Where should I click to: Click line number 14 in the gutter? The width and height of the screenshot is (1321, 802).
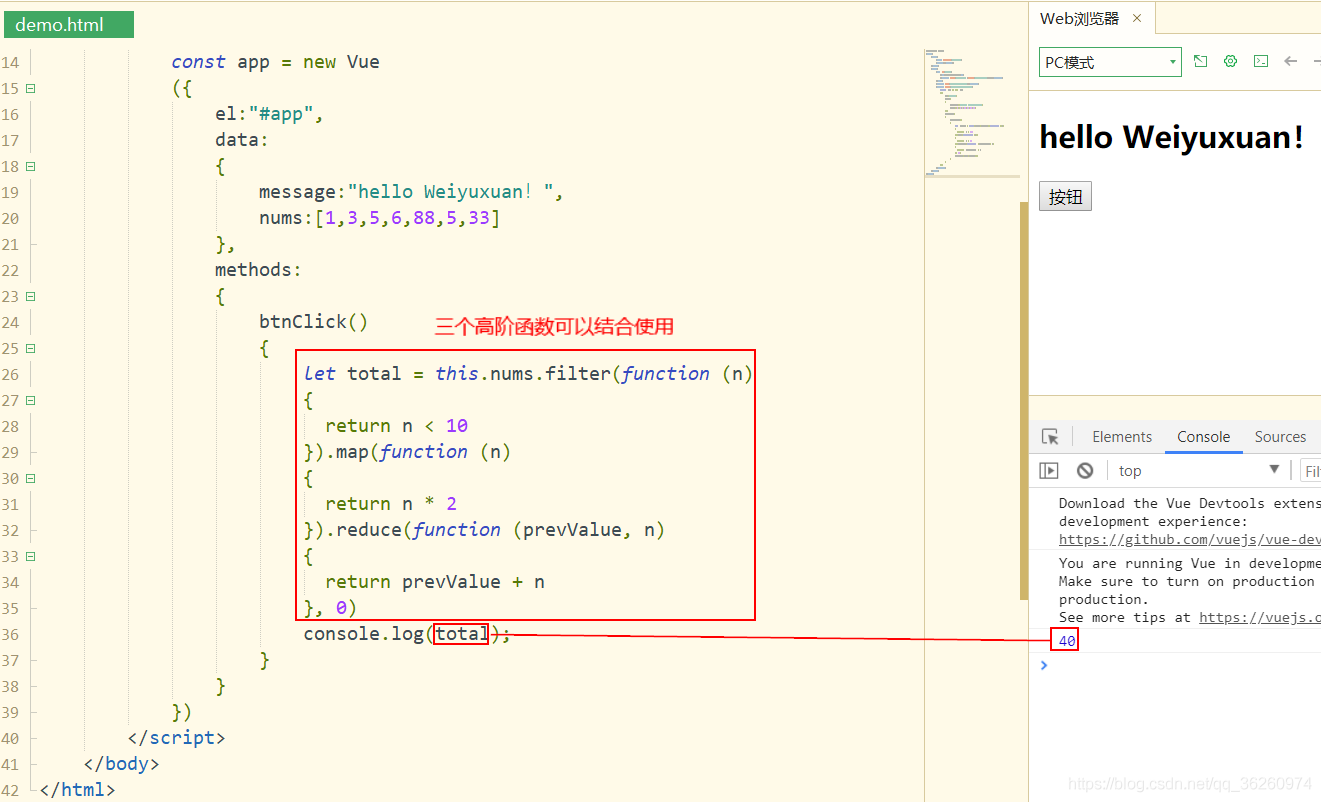coord(10,62)
